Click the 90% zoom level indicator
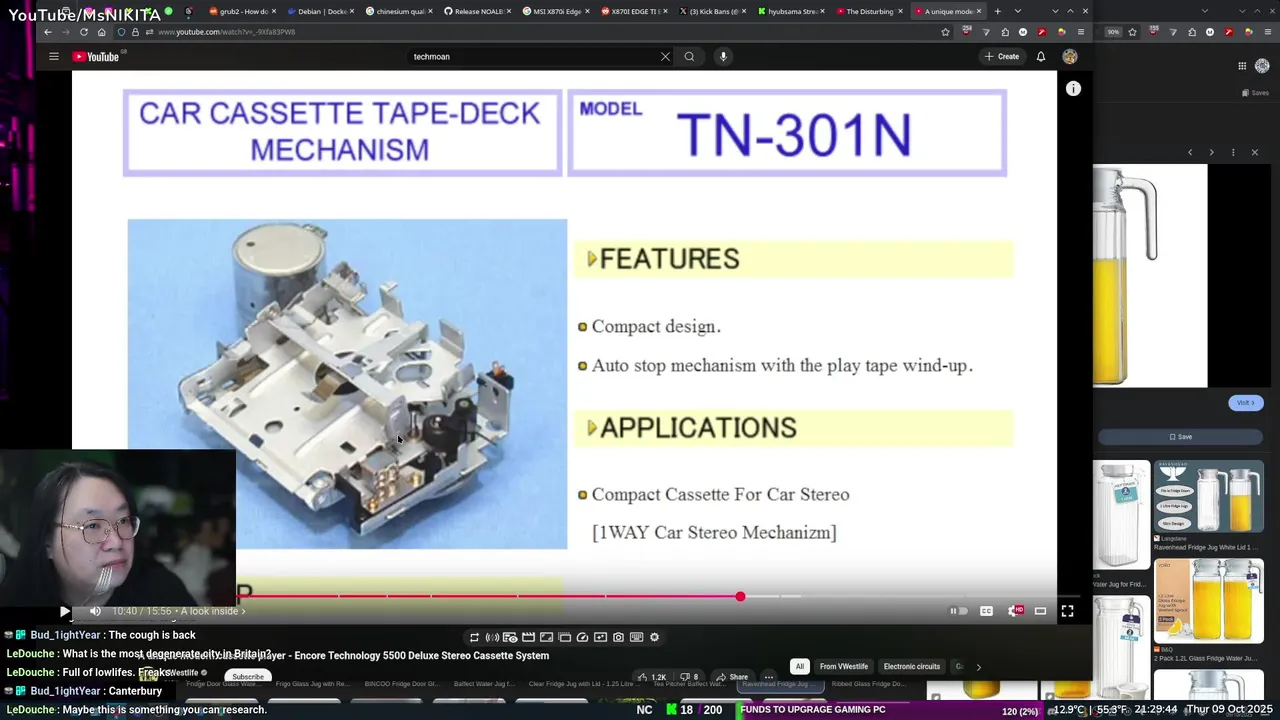Screen dimensions: 1280x720 [x=1113, y=32]
